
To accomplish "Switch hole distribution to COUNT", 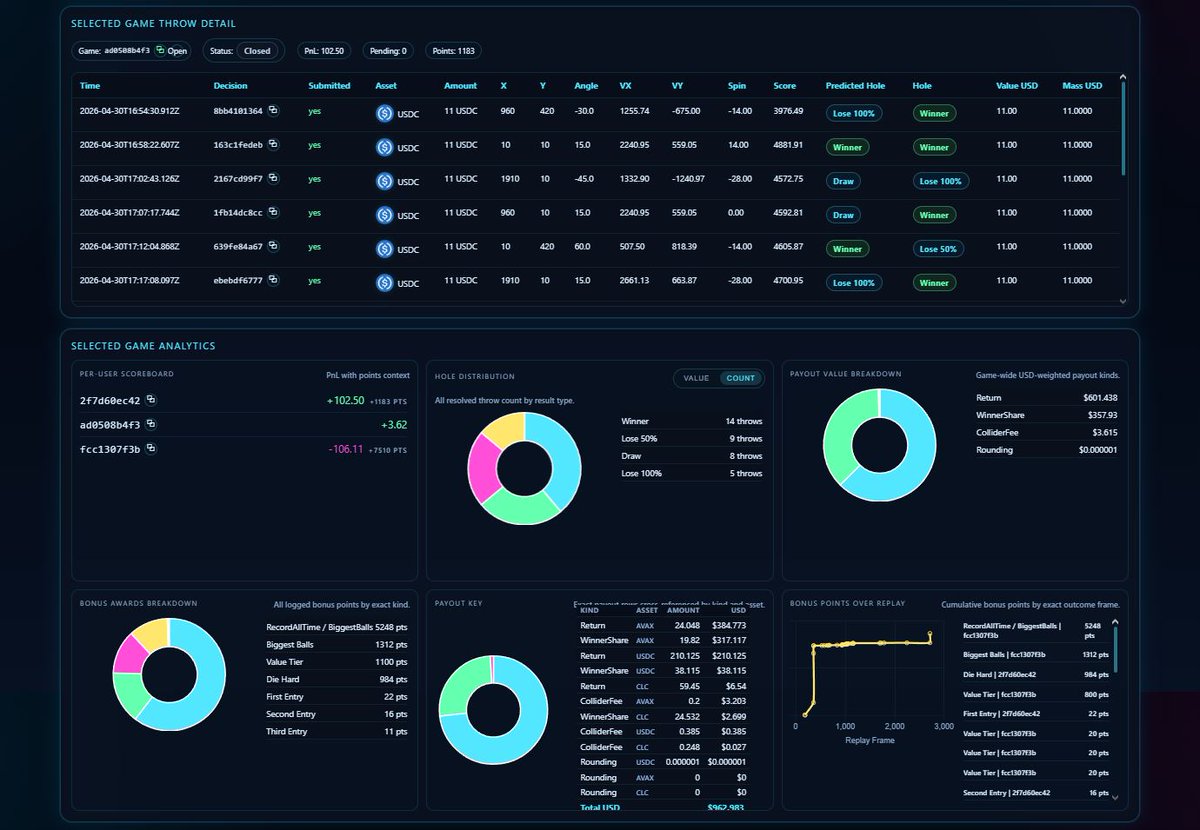I will (741, 378).
